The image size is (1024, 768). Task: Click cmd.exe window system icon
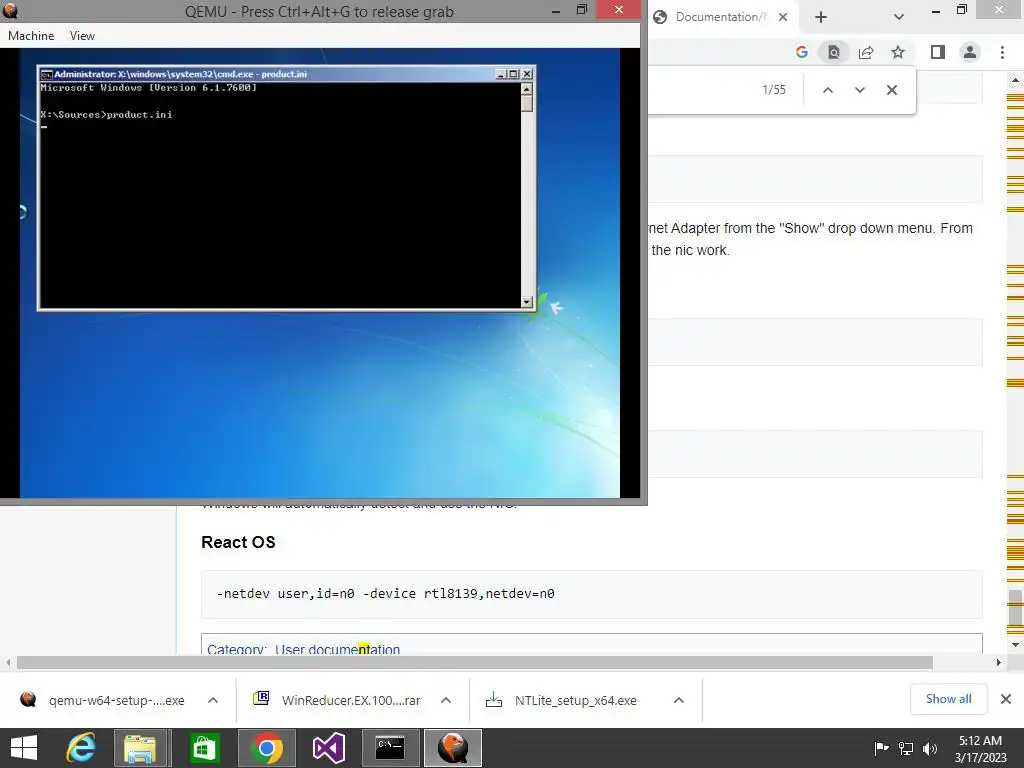click(x=46, y=74)
